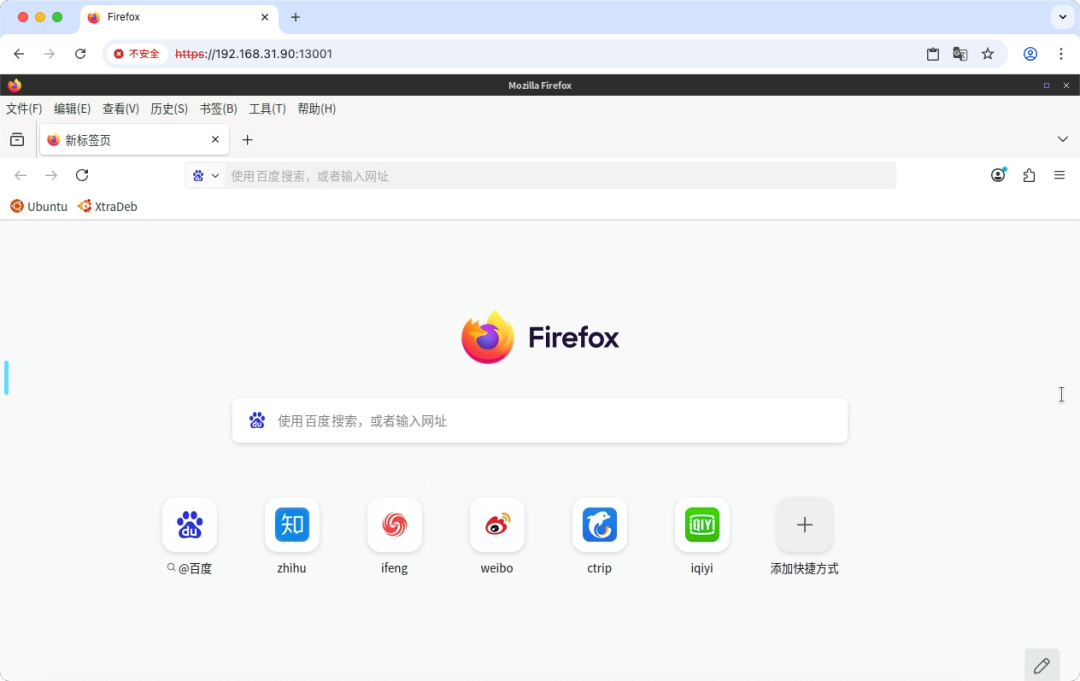The image size is (1080, 681).
Task: Close the Chrome 'Firefox' tab
Action: coord(264,17)
